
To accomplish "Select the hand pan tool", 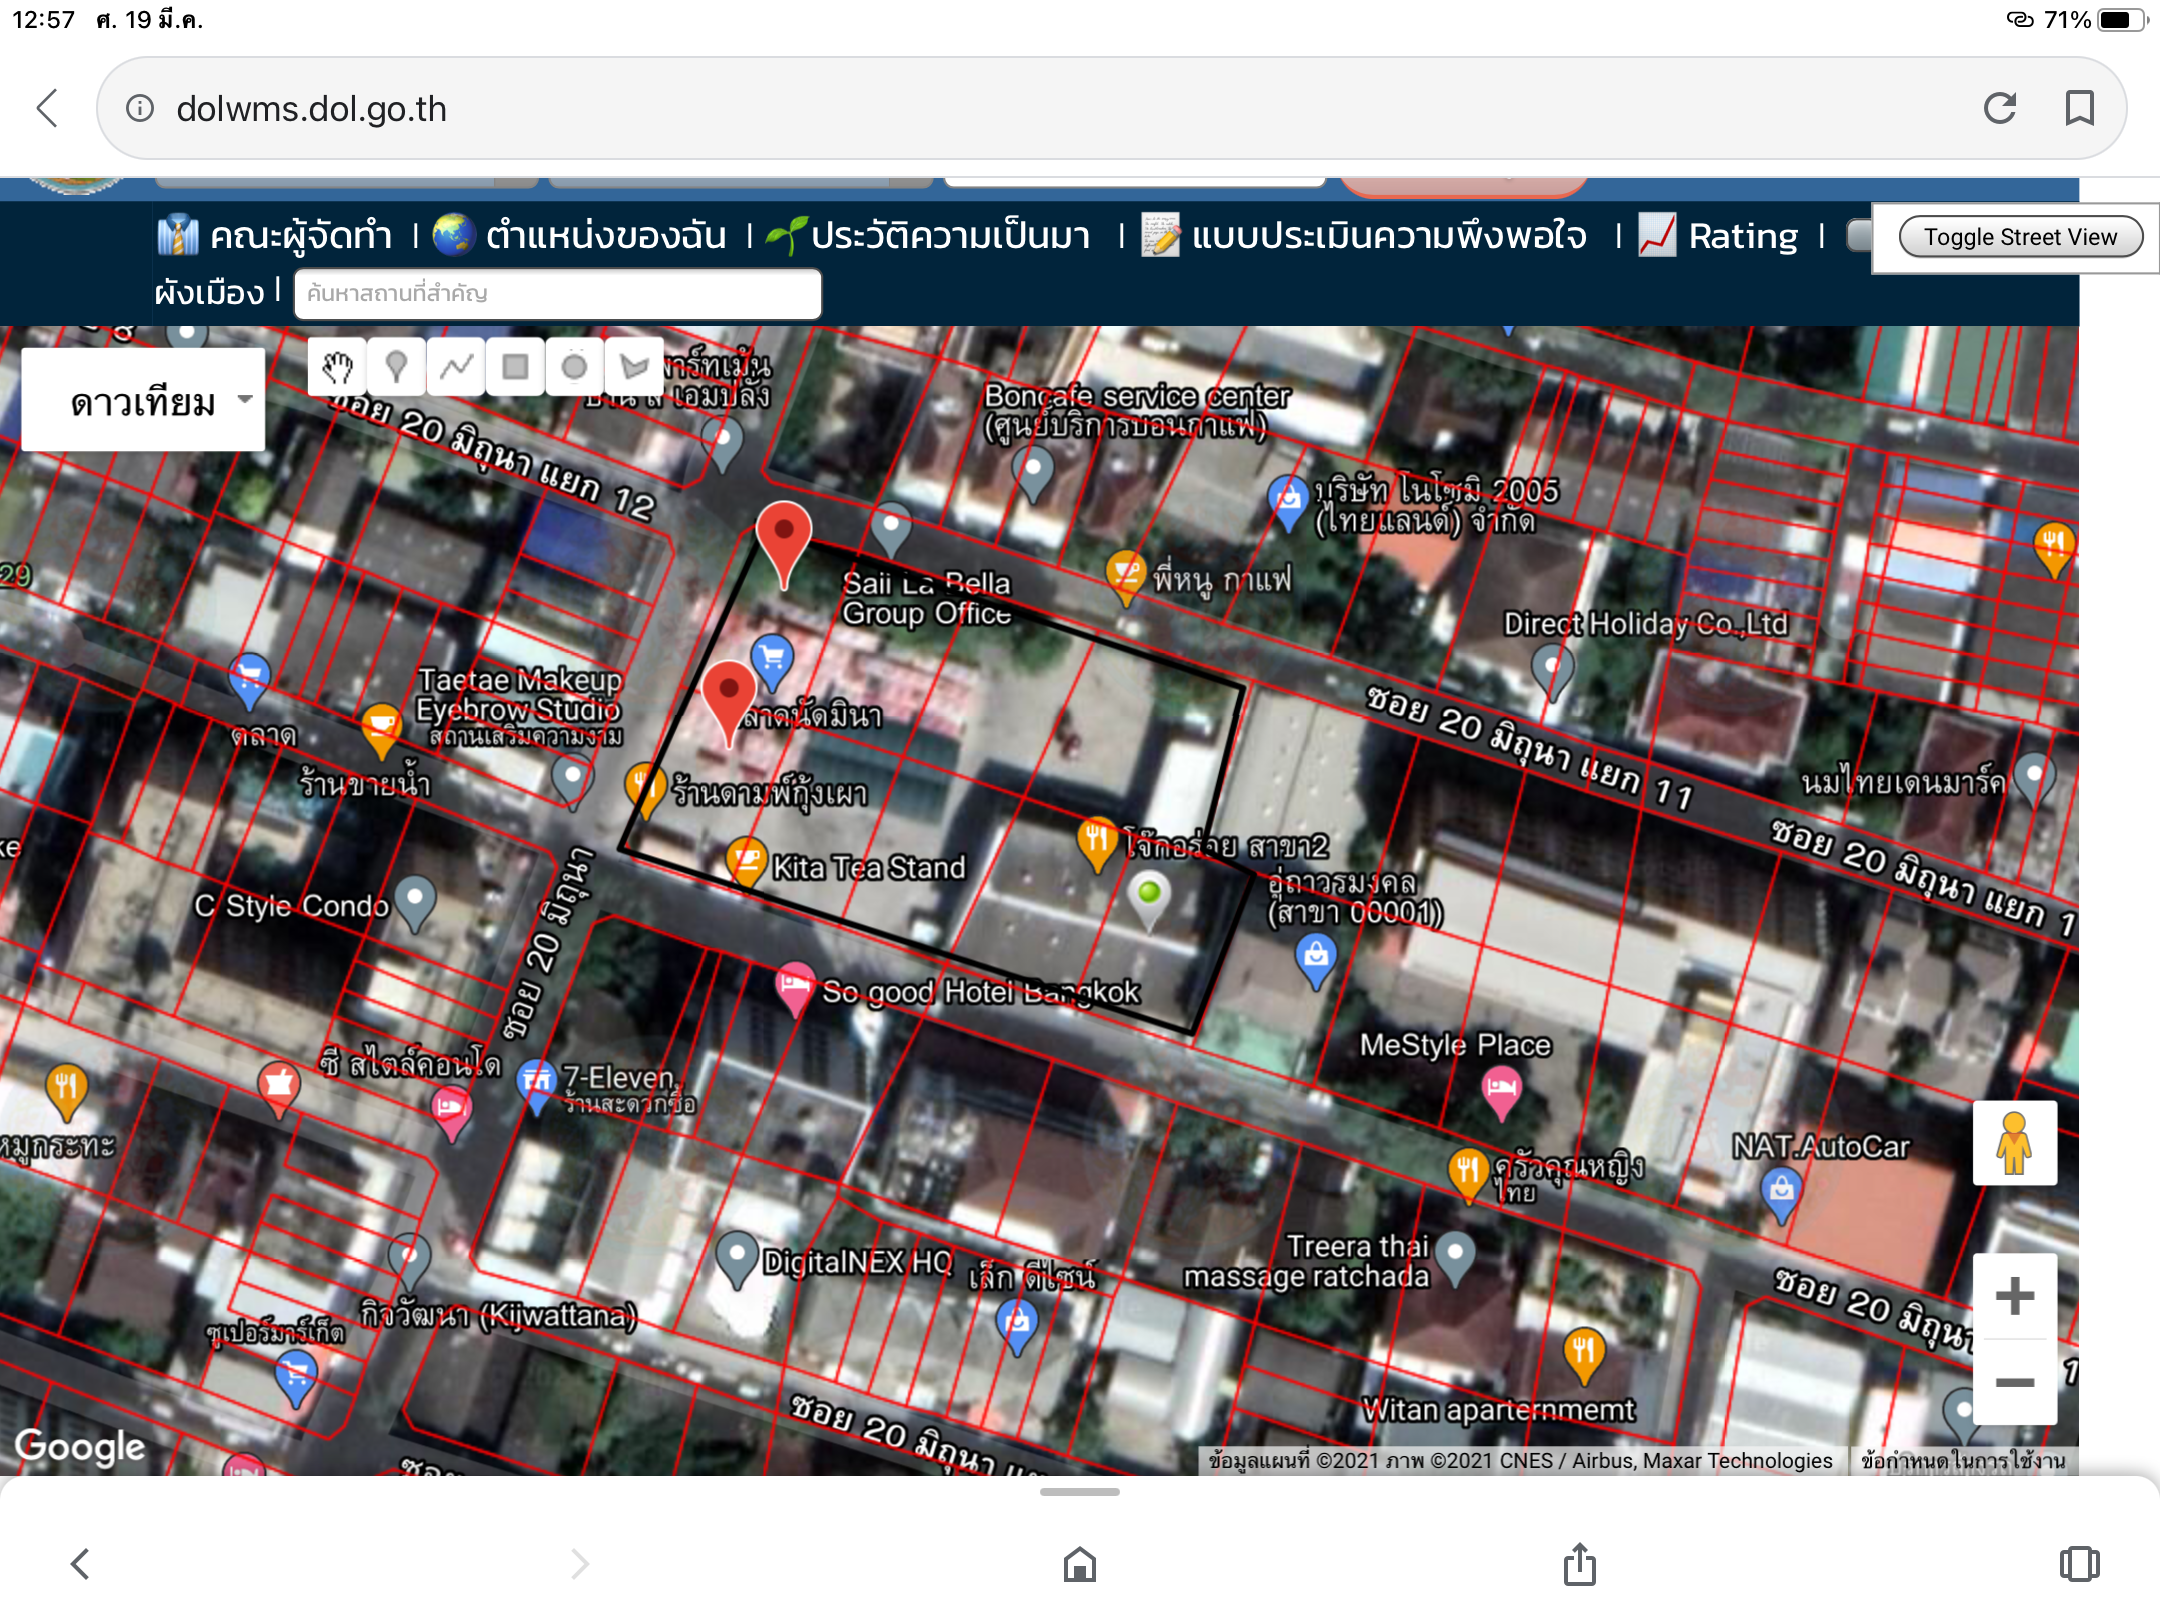I will click(337, 367).
